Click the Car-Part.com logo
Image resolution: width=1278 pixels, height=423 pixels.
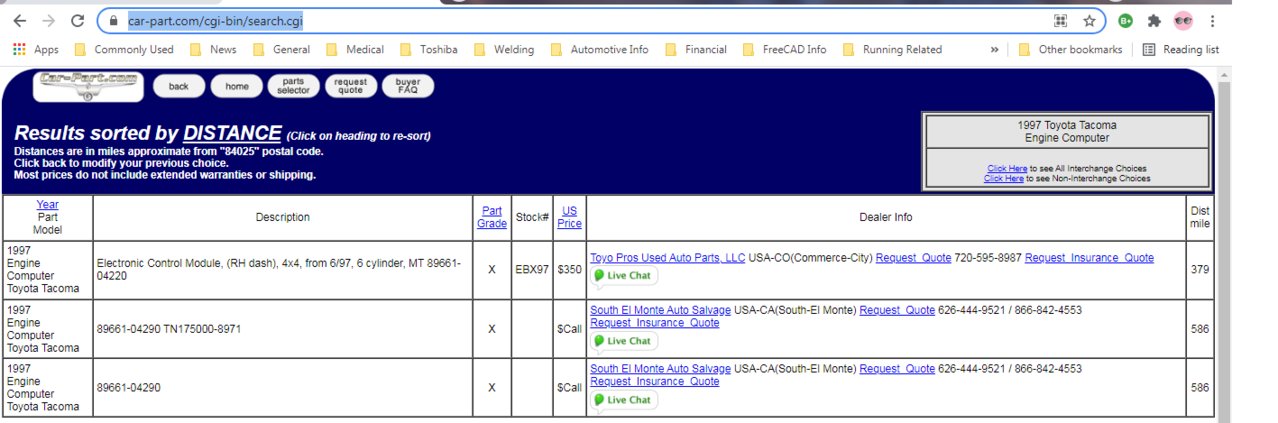point(89,86)
